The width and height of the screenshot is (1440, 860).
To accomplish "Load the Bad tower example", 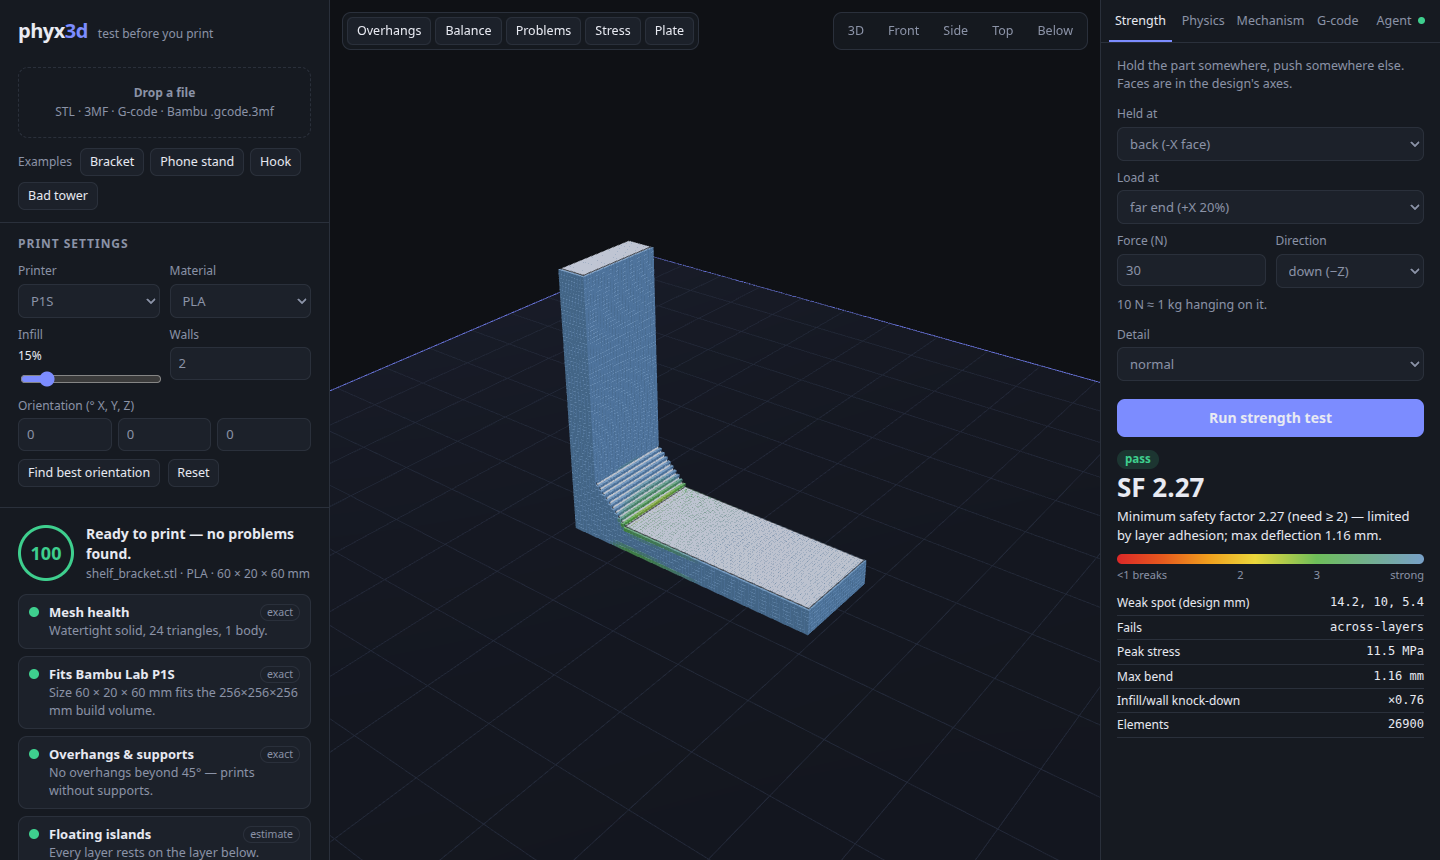I will pos(58,196).
